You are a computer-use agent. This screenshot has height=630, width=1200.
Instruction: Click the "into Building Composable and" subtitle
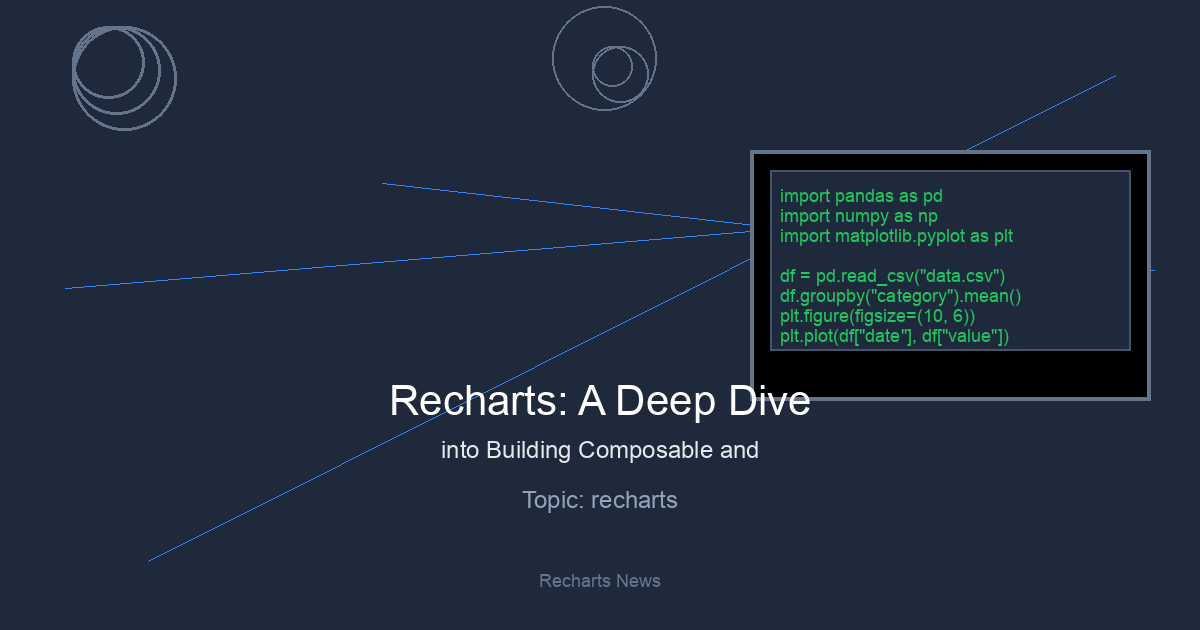point(599,450)
